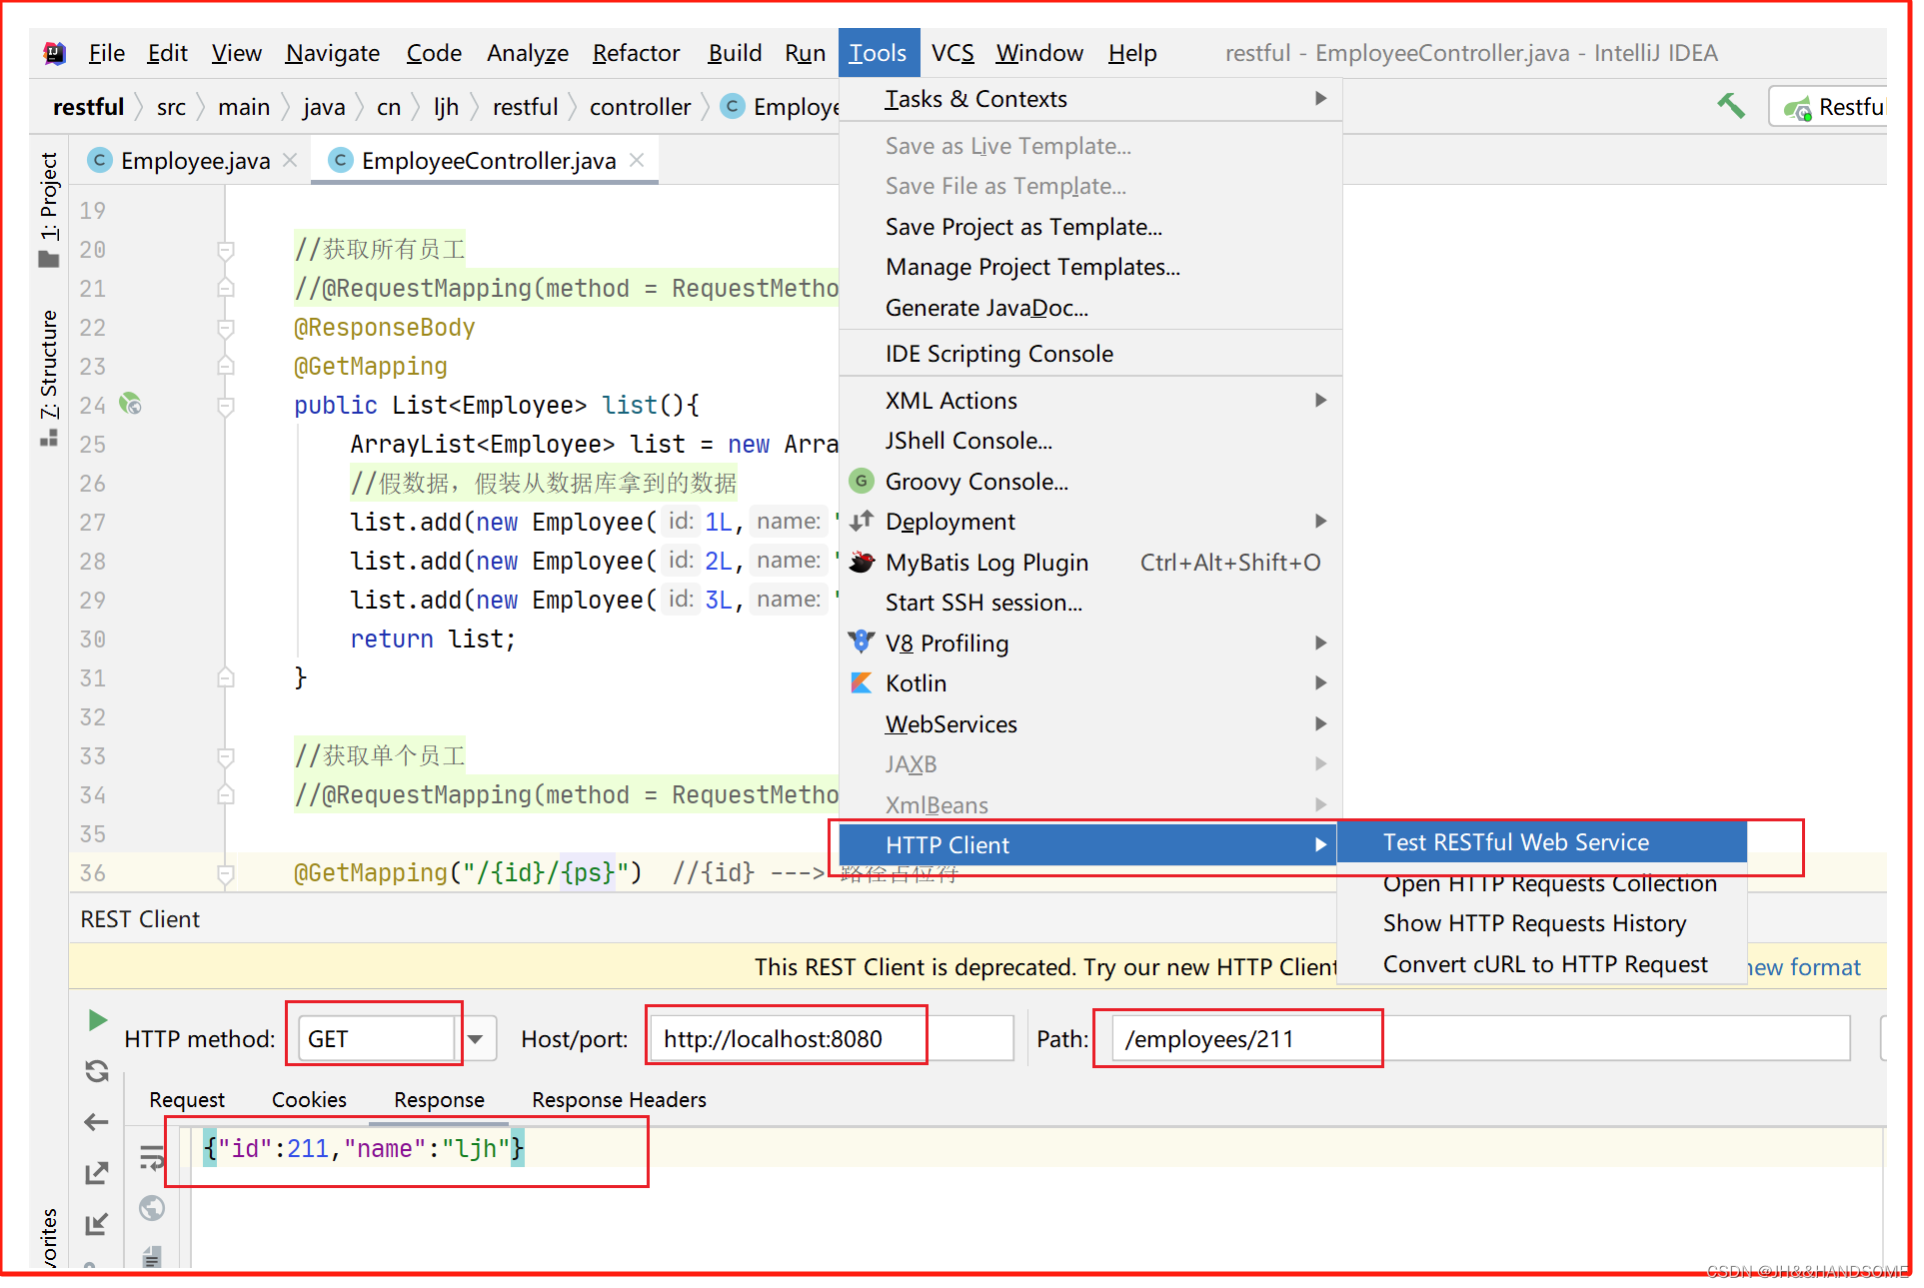This screenshot has width=1924, height=1288.
Task: Click the controller breadcrumb
Action: click(x=640, y=107)
